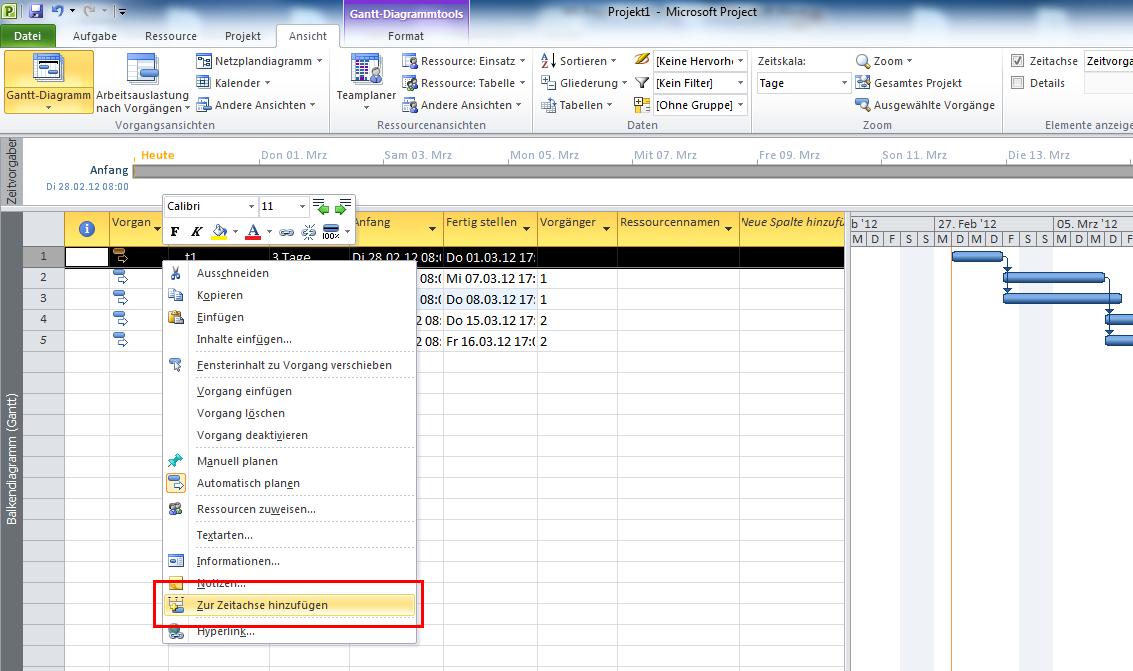Screen dimensions: 1133x671
Task: Choose Textarten from context menu
Action: pyautogui.click(x=290, y=535)
